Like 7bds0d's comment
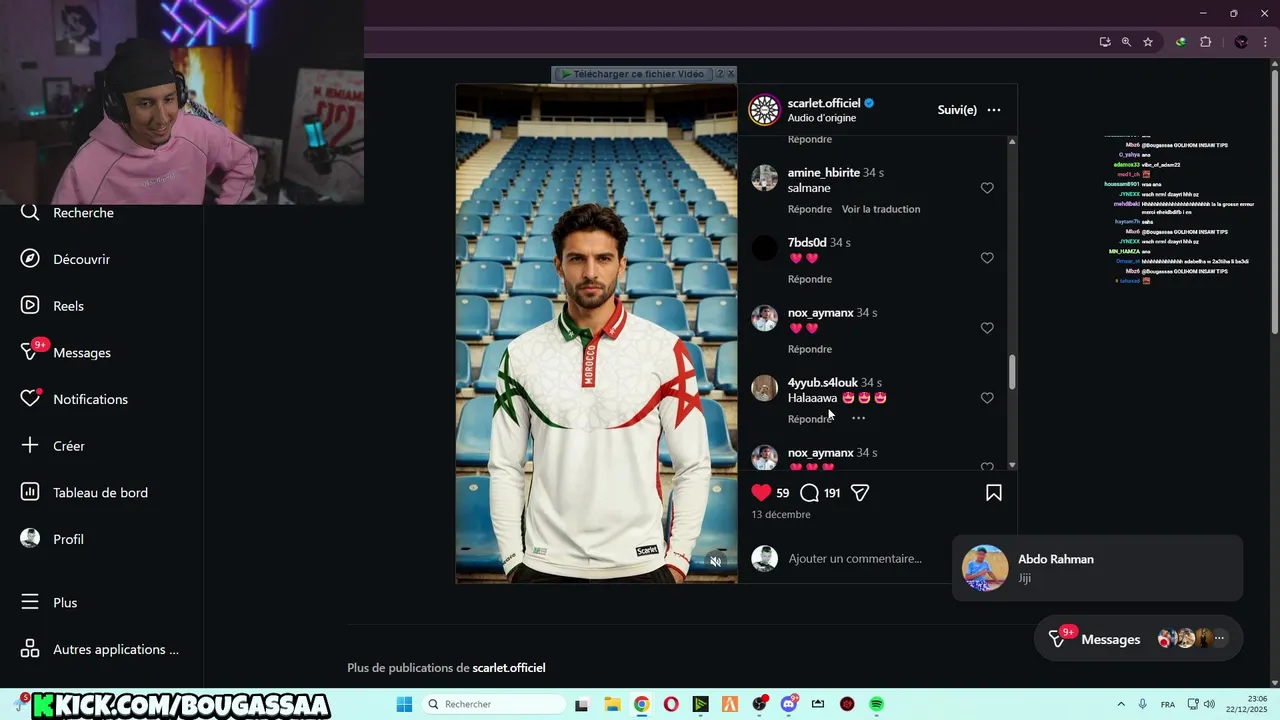Image resolution: width=1280 pixels, height=720 pixels. pos(987,258)
